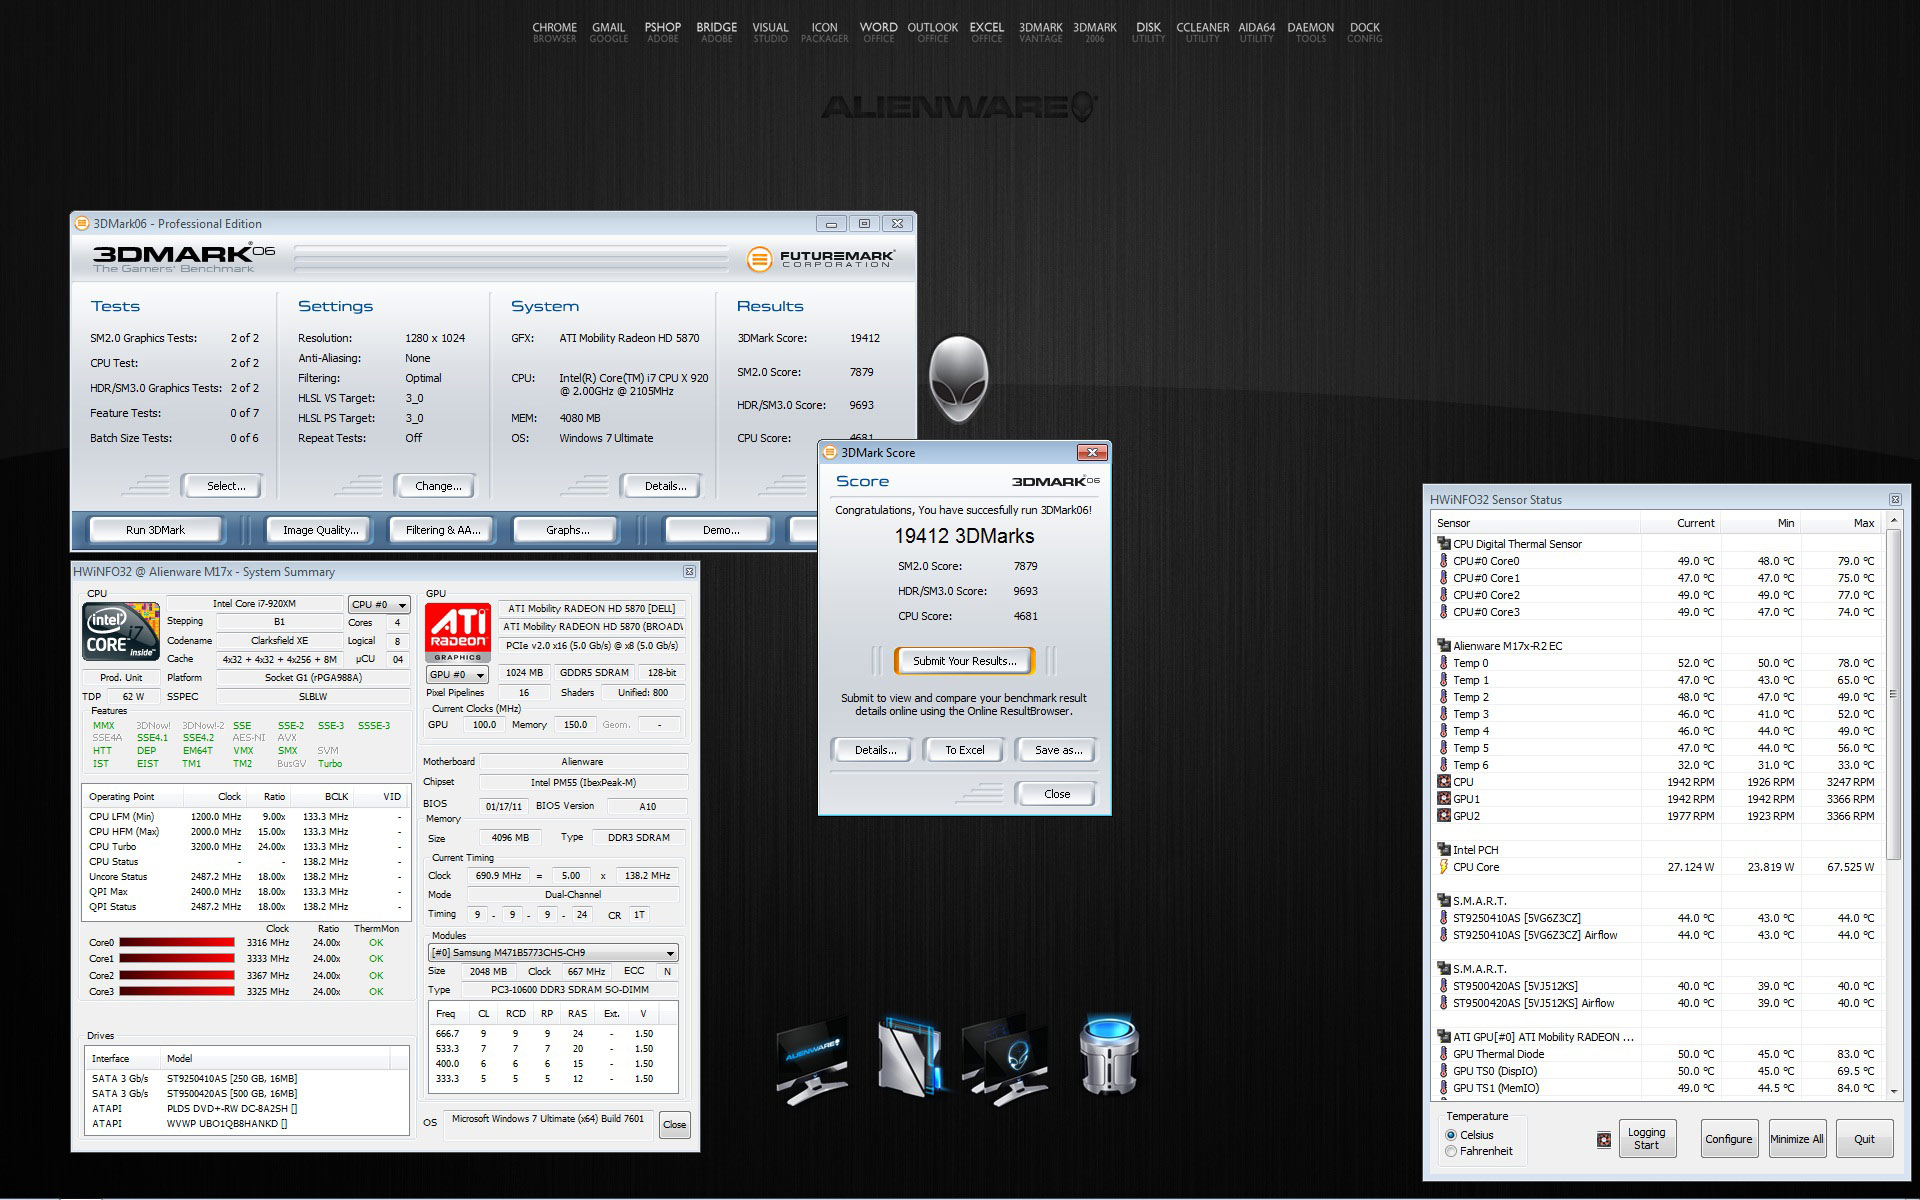Click the Intel Core i7 logo
Screen dimensions: 1920x1200
coord(121,631)
